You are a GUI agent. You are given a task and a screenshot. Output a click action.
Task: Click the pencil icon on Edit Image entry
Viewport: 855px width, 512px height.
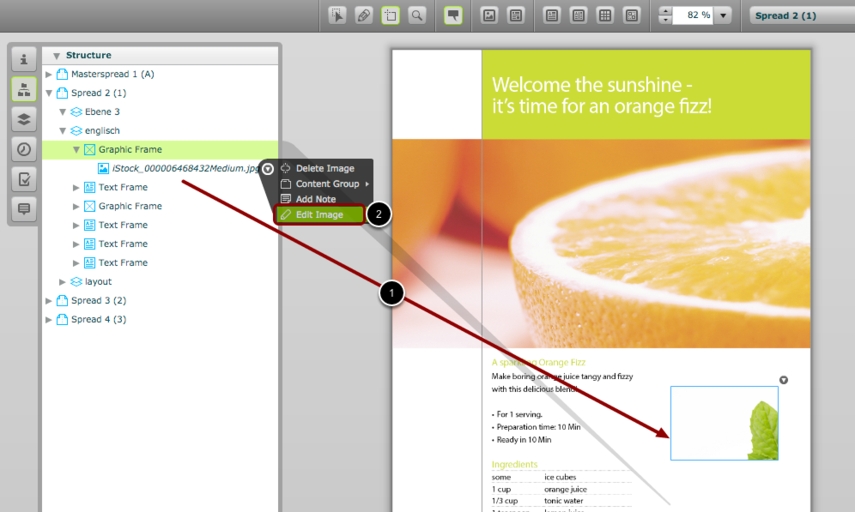pyautogui.click(x=286, y=215)
